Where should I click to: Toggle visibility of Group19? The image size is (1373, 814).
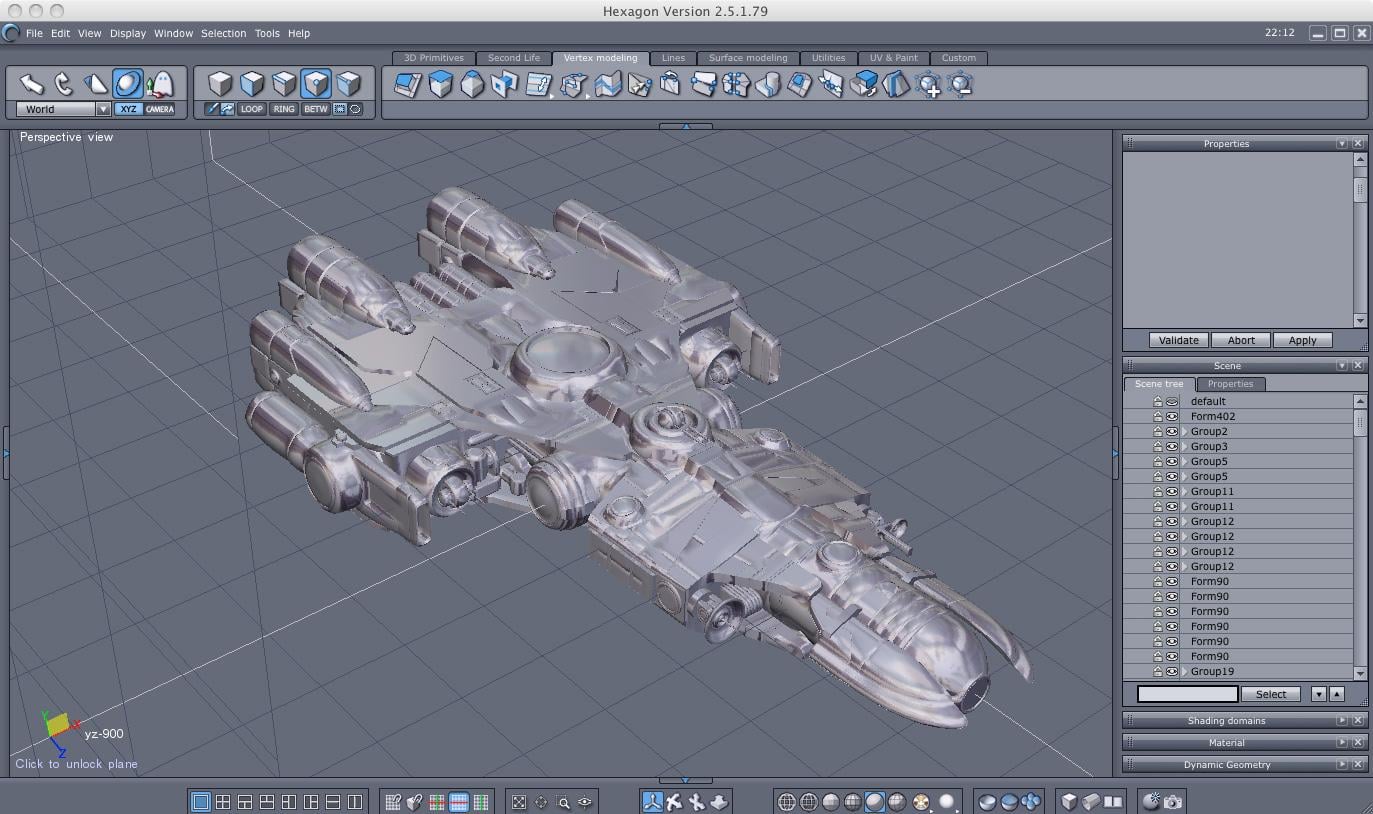tap(1172, 672)
